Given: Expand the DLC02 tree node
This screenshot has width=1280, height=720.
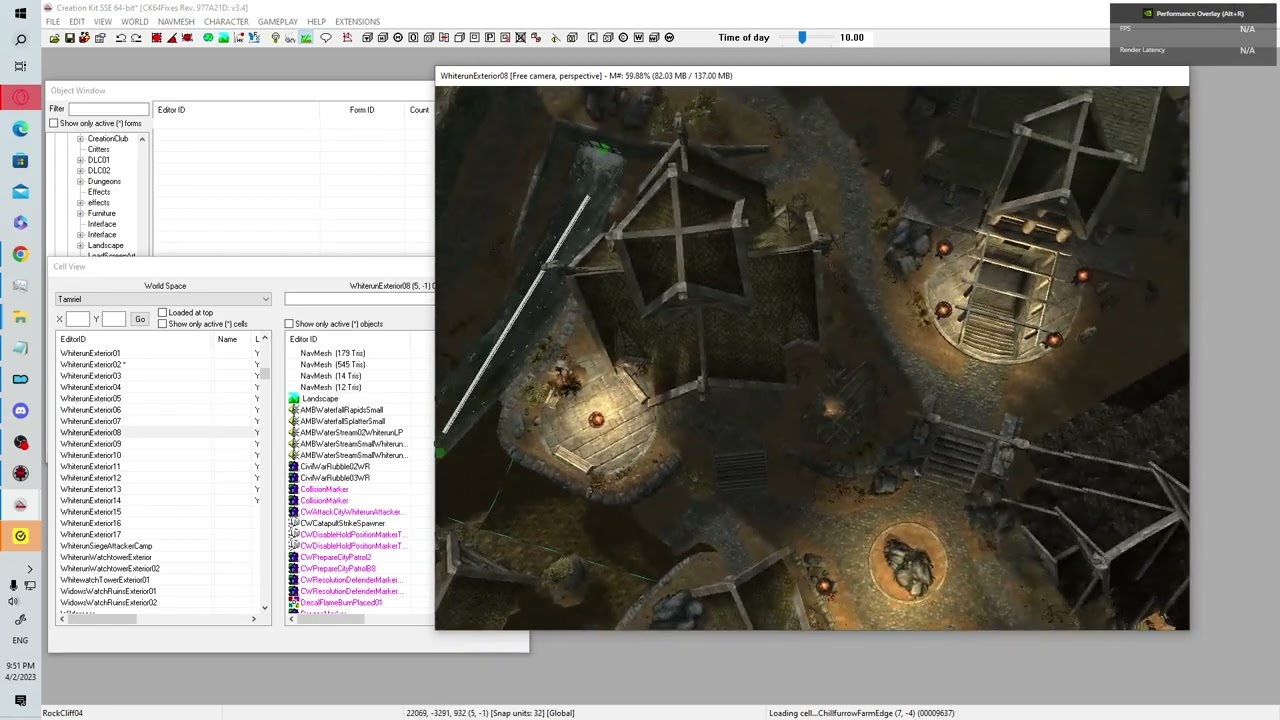Looking at the screenshot, I should click(80, 171).
